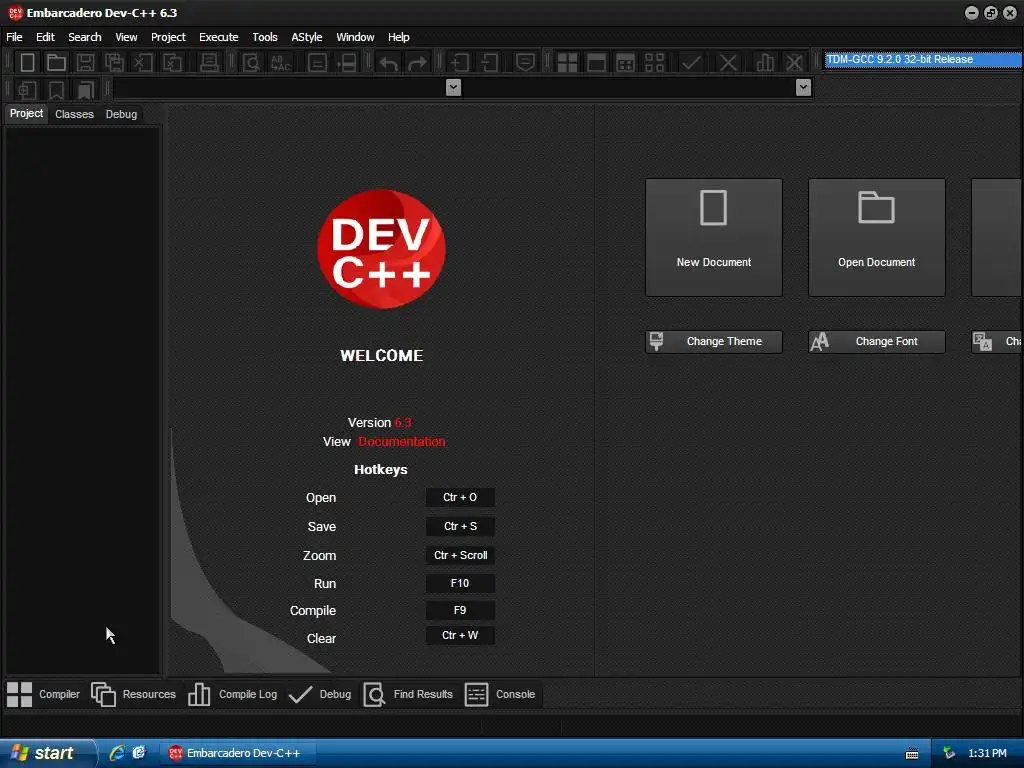
Task: Open the AStyle menu
Action: (x=307, y=37)
